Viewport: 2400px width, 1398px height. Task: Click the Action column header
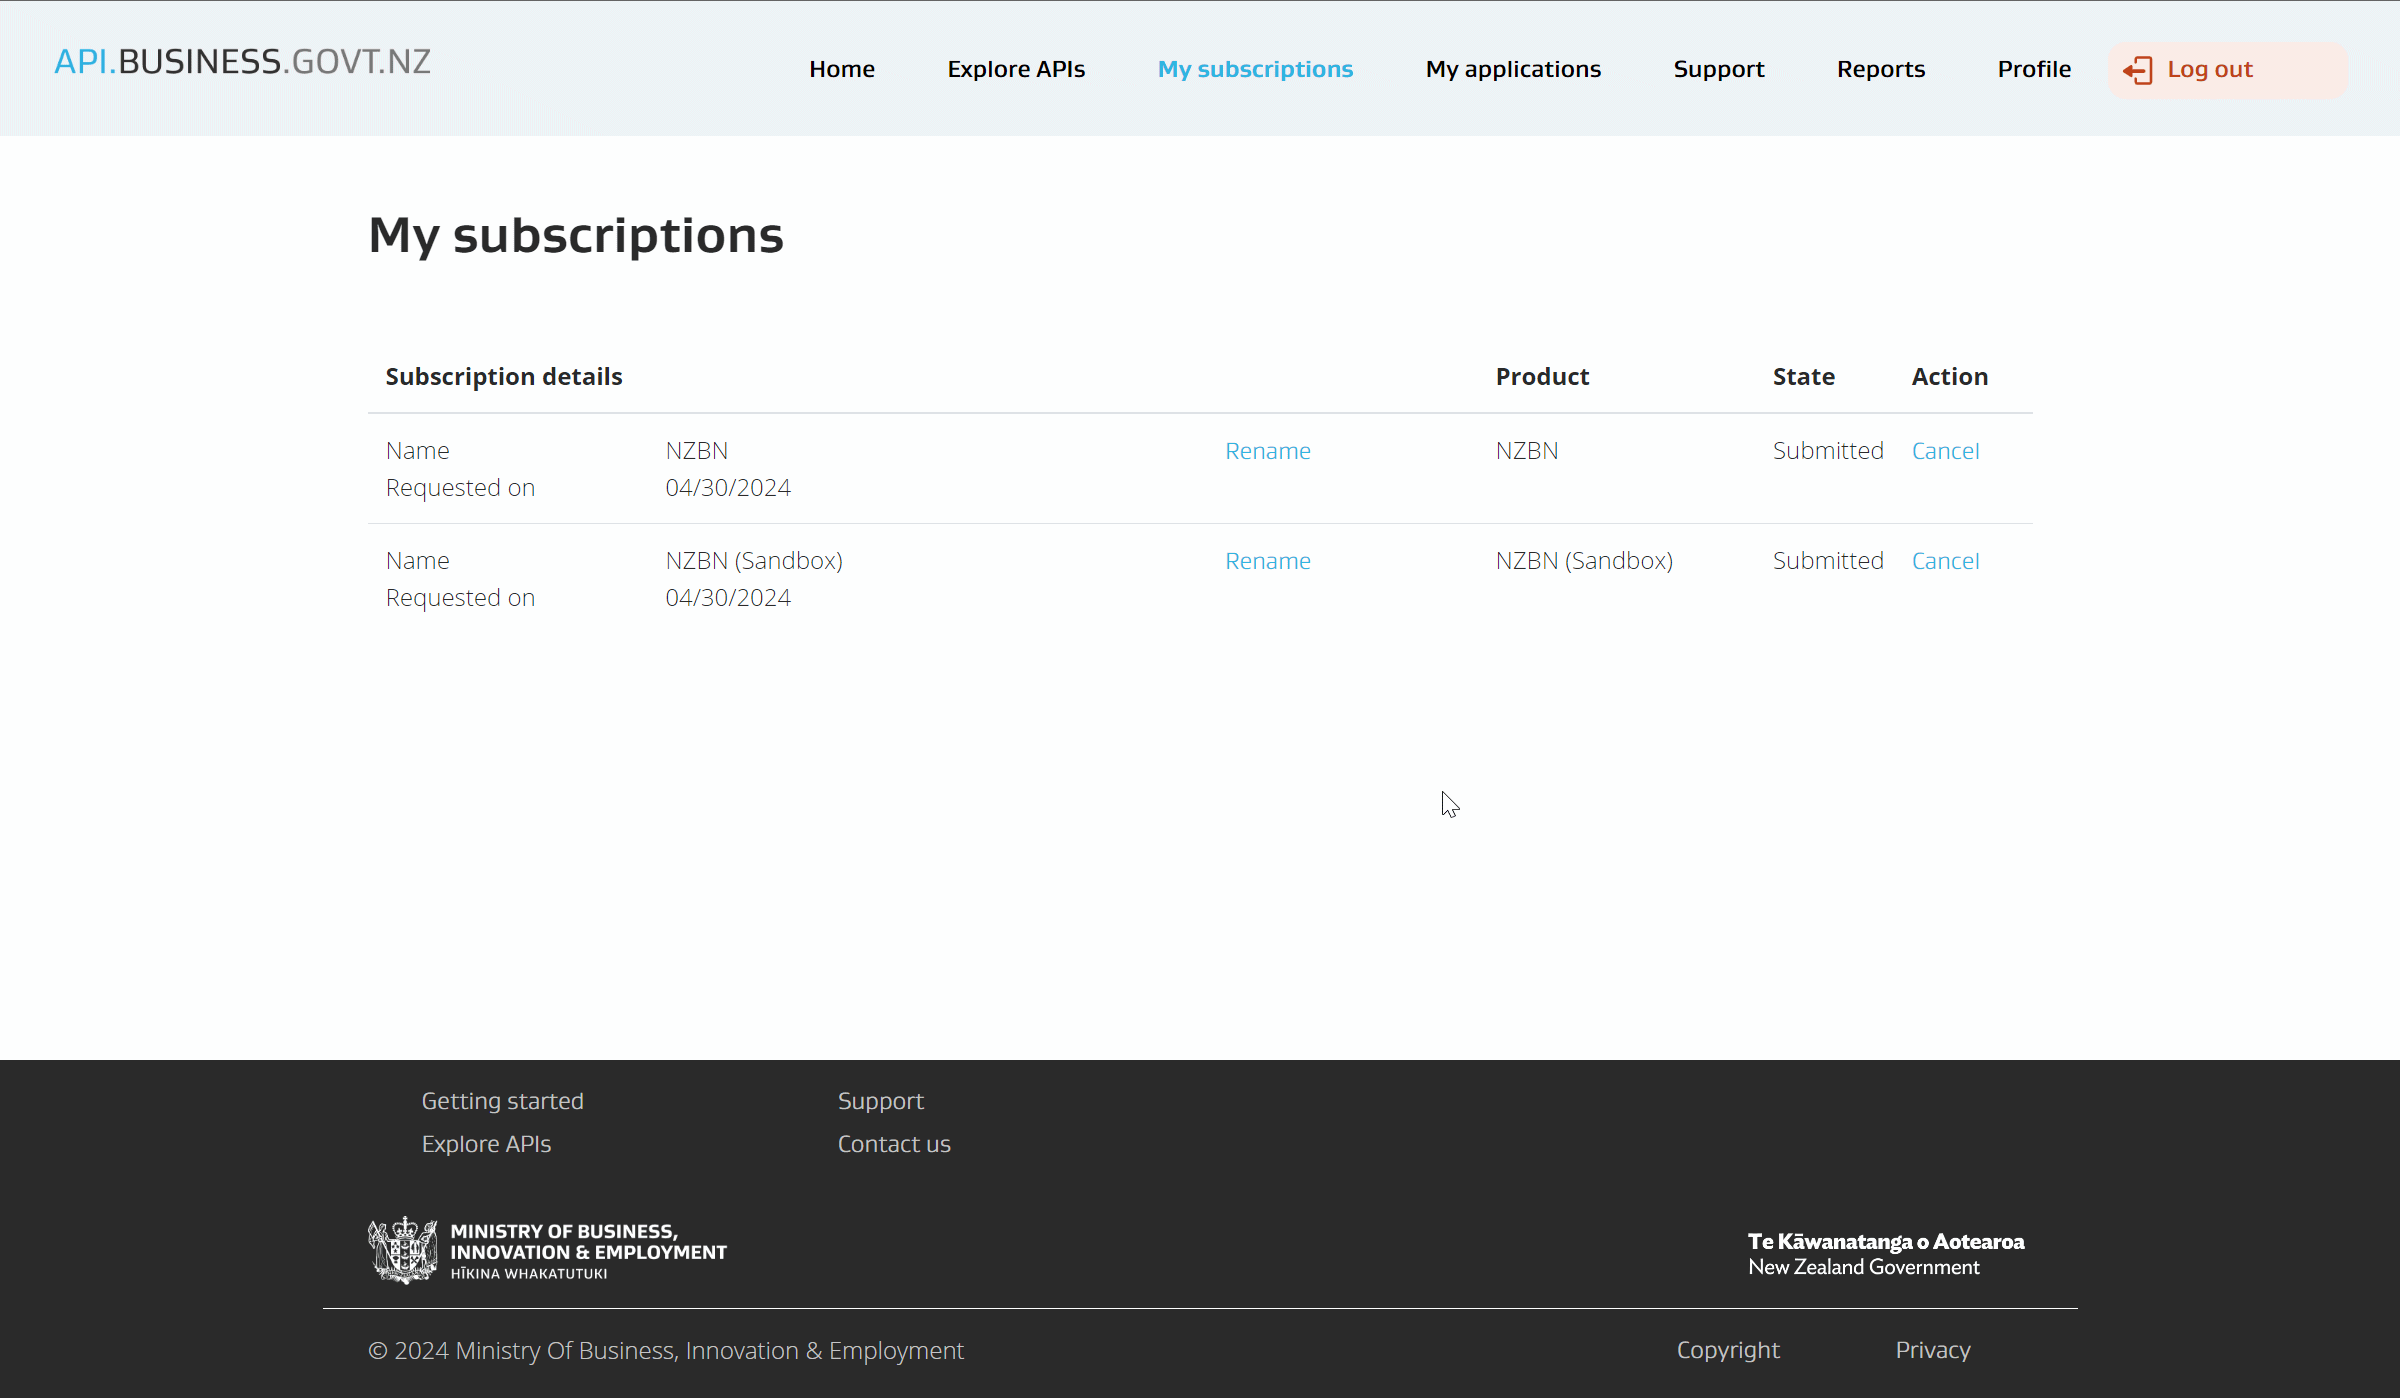(x=1950, y=377)
